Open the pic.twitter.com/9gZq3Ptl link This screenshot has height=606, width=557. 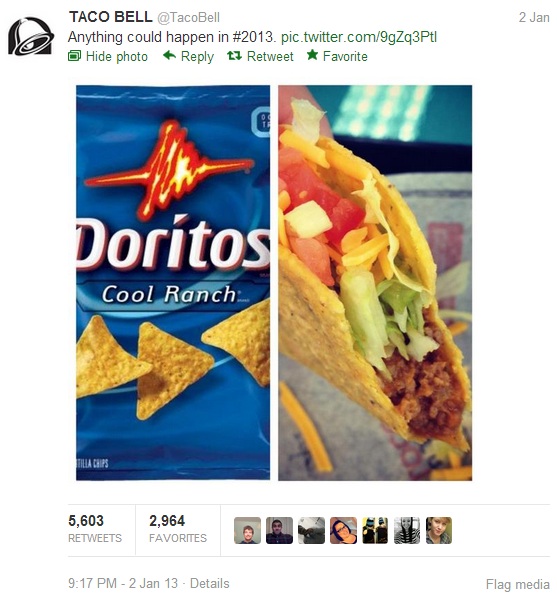(x=358, y=37)
